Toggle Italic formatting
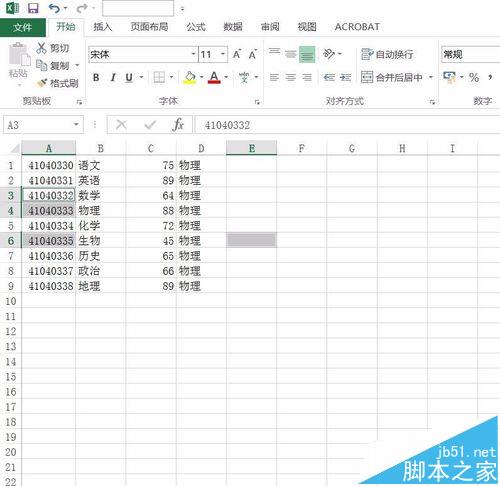The width and height of the screenshot is (500, 486). tap(113, 77)
